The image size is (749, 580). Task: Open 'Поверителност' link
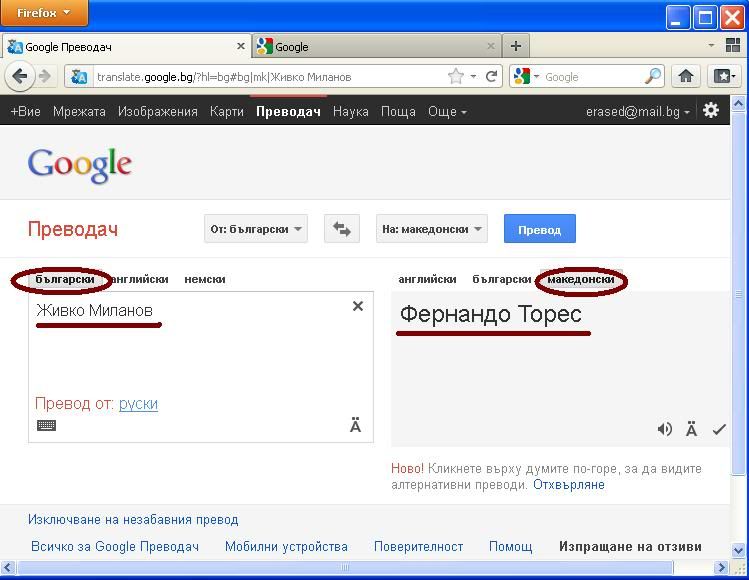pyautogui.click(x=418, y=546)
